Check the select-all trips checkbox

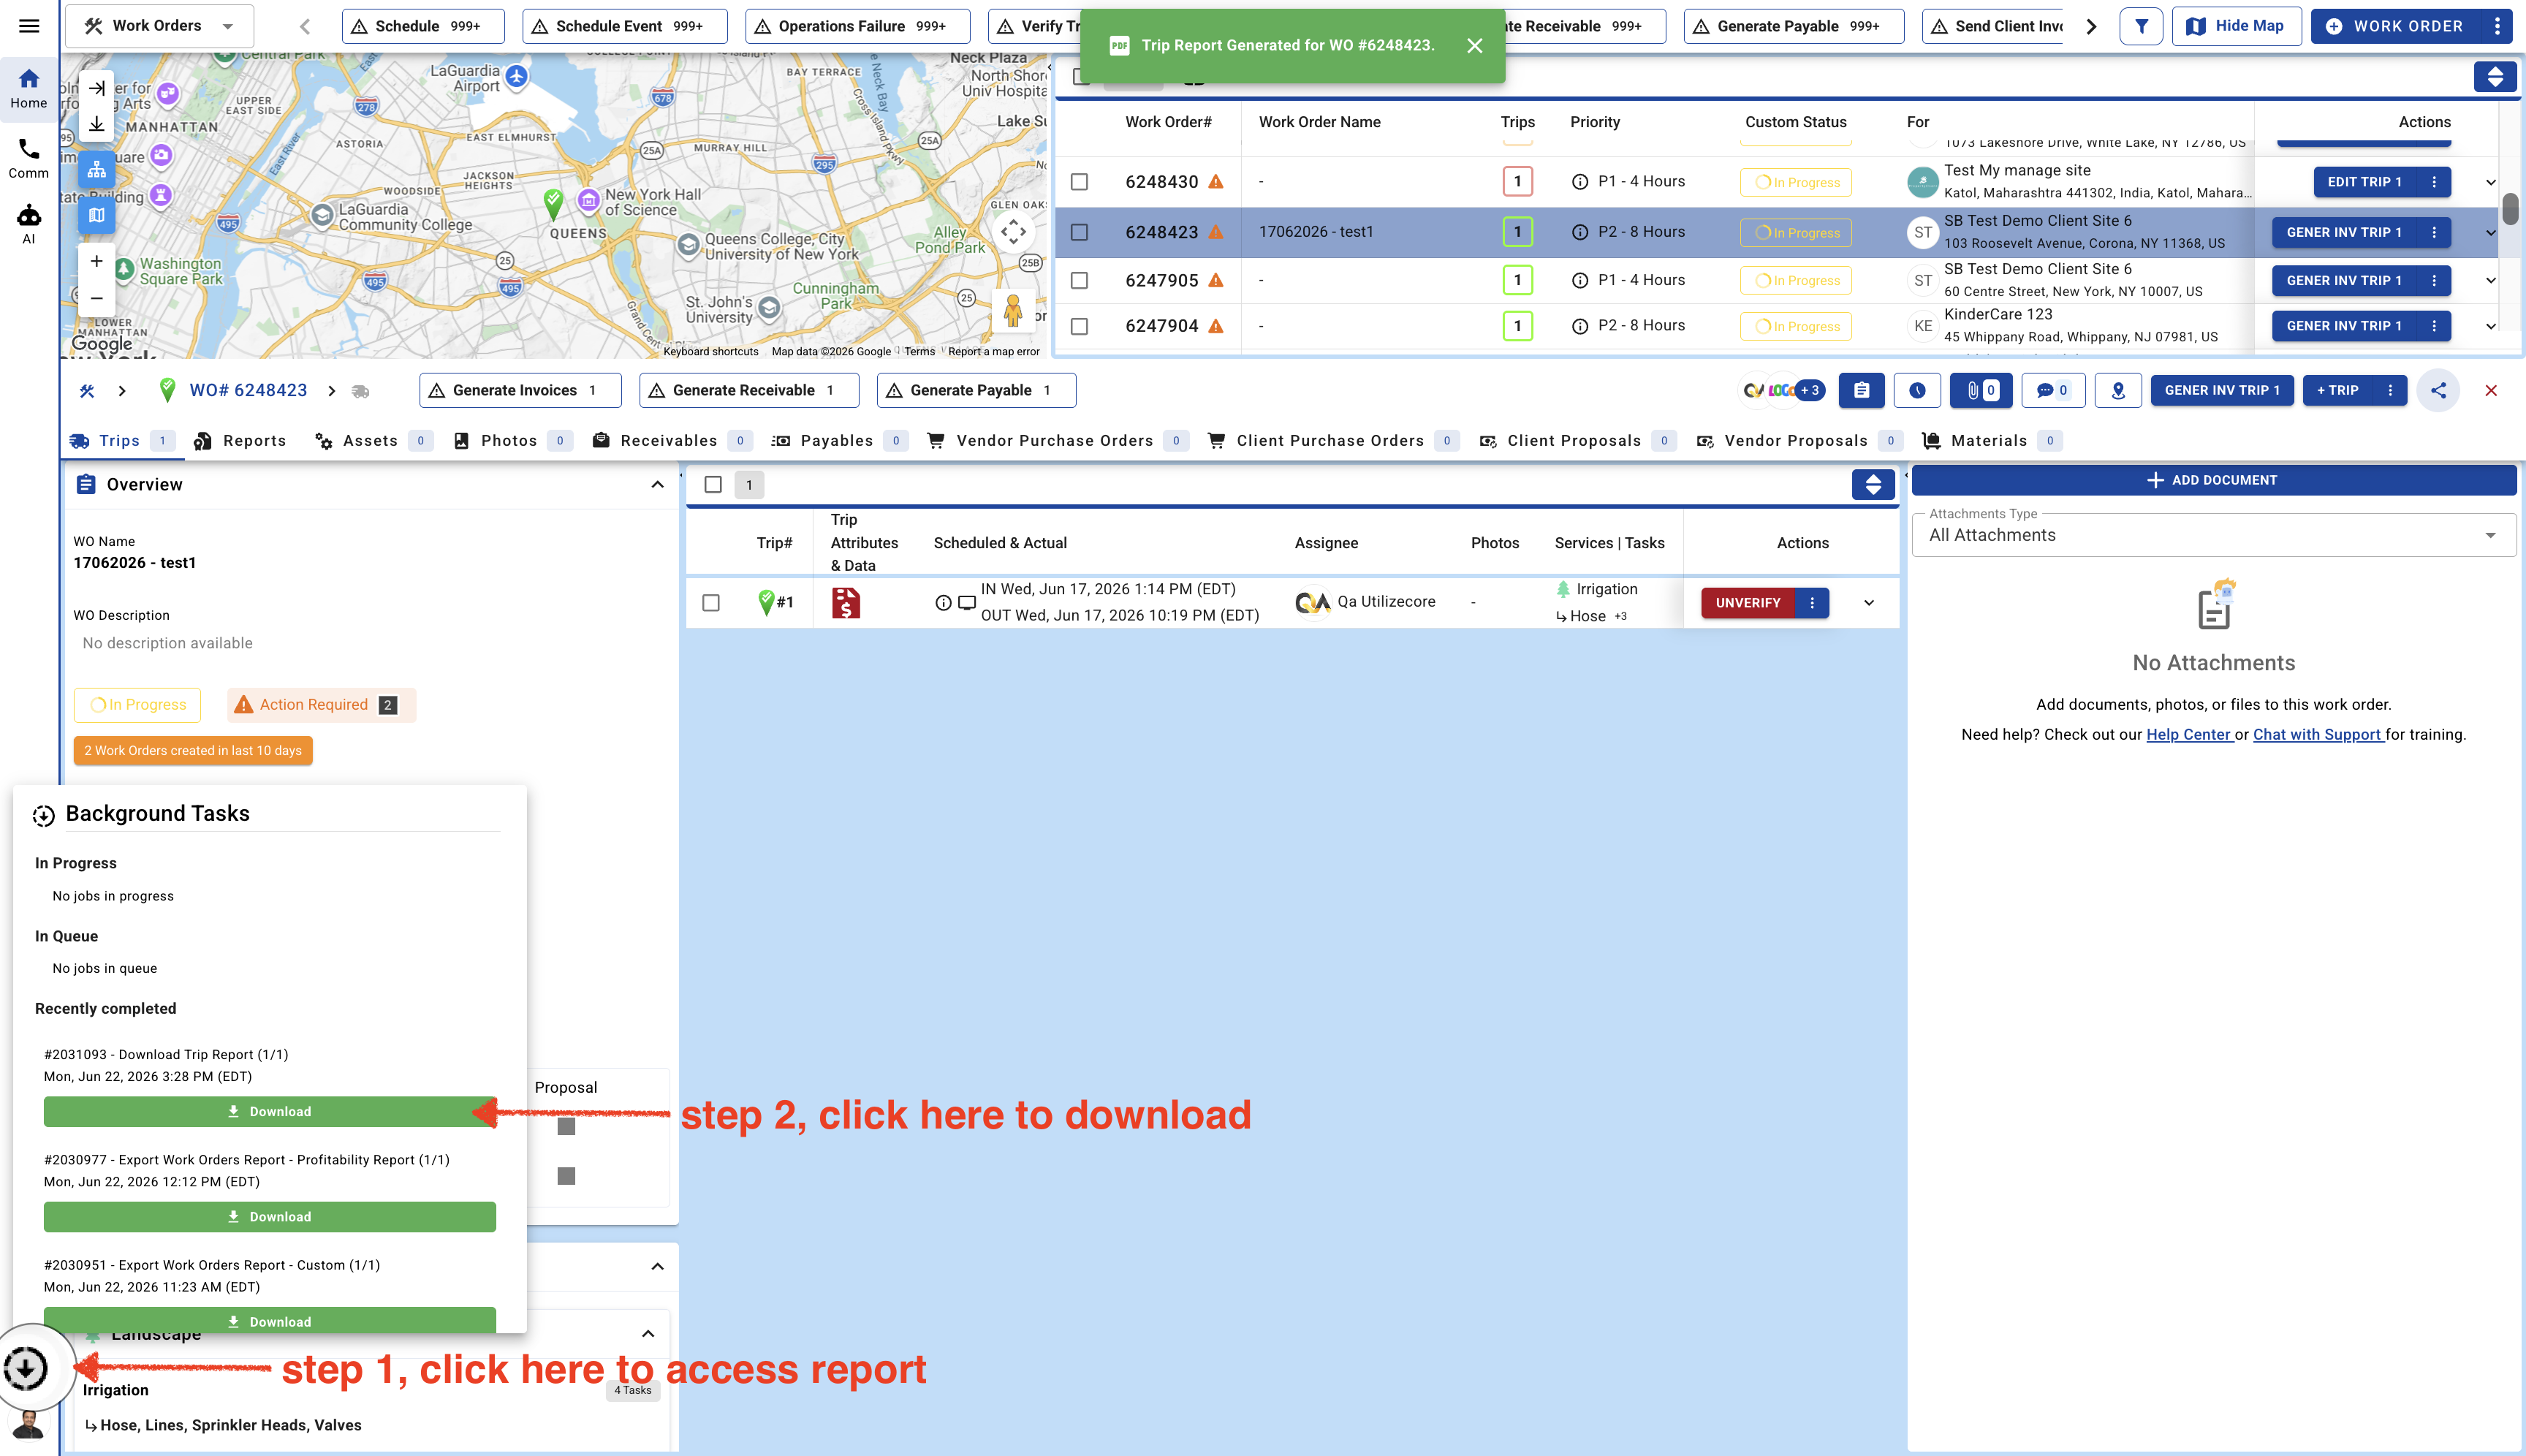click(713, 485)
